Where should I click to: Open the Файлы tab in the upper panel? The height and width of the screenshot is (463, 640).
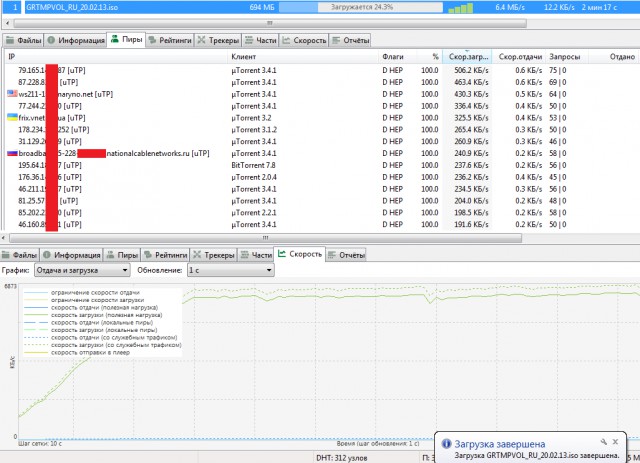24,40
